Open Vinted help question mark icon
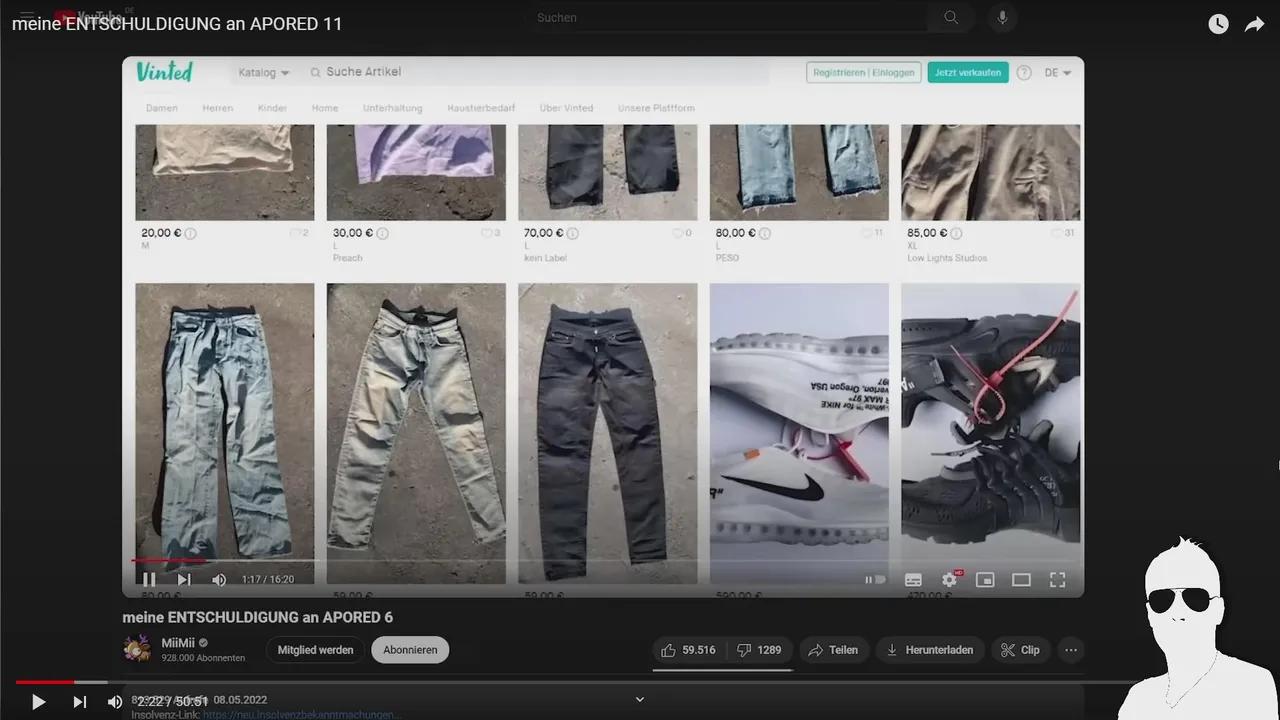The image size is (1280, 720). point(1024,73)
